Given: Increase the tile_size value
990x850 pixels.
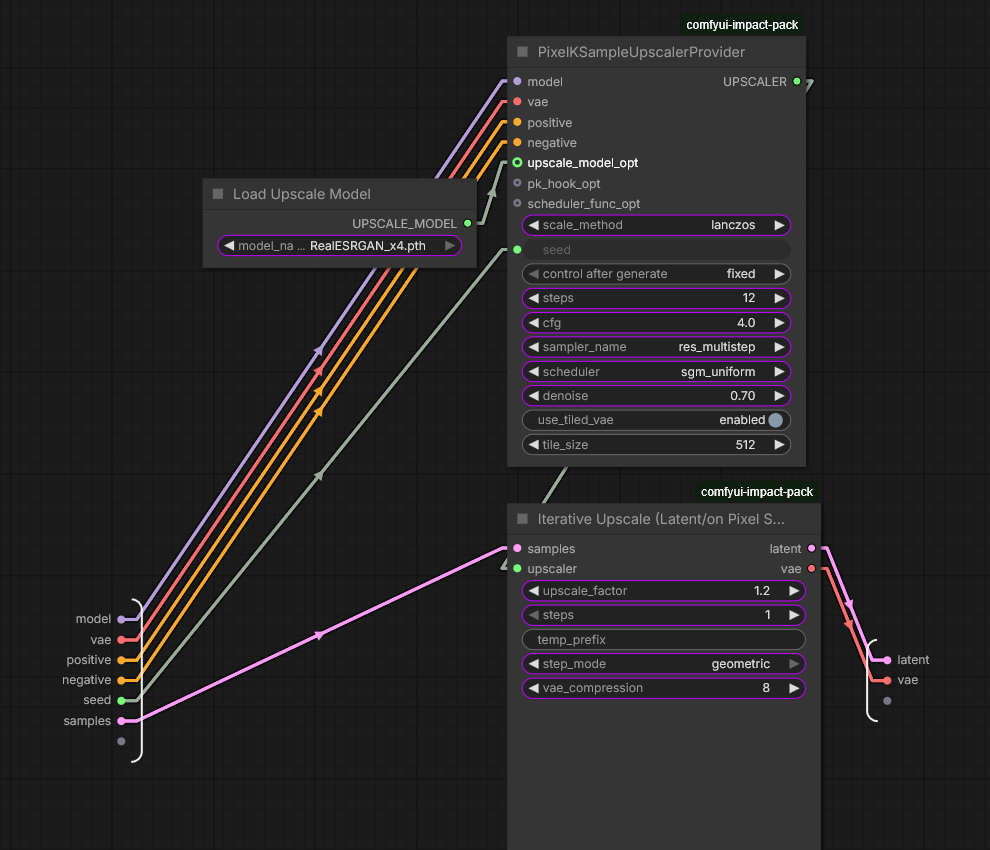Looking at the screenshot, I should pyautogui.click(x=779, y=445).
